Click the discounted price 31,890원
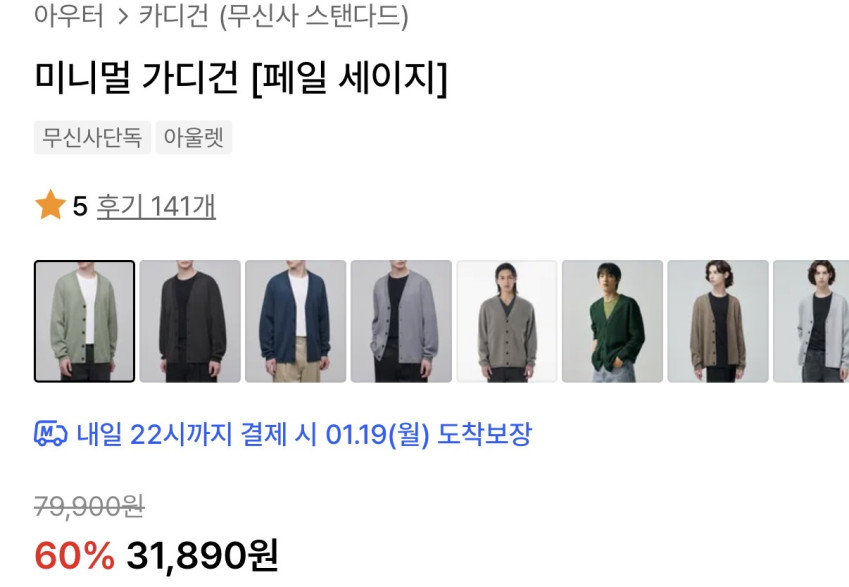 click(x=203, y=555)
